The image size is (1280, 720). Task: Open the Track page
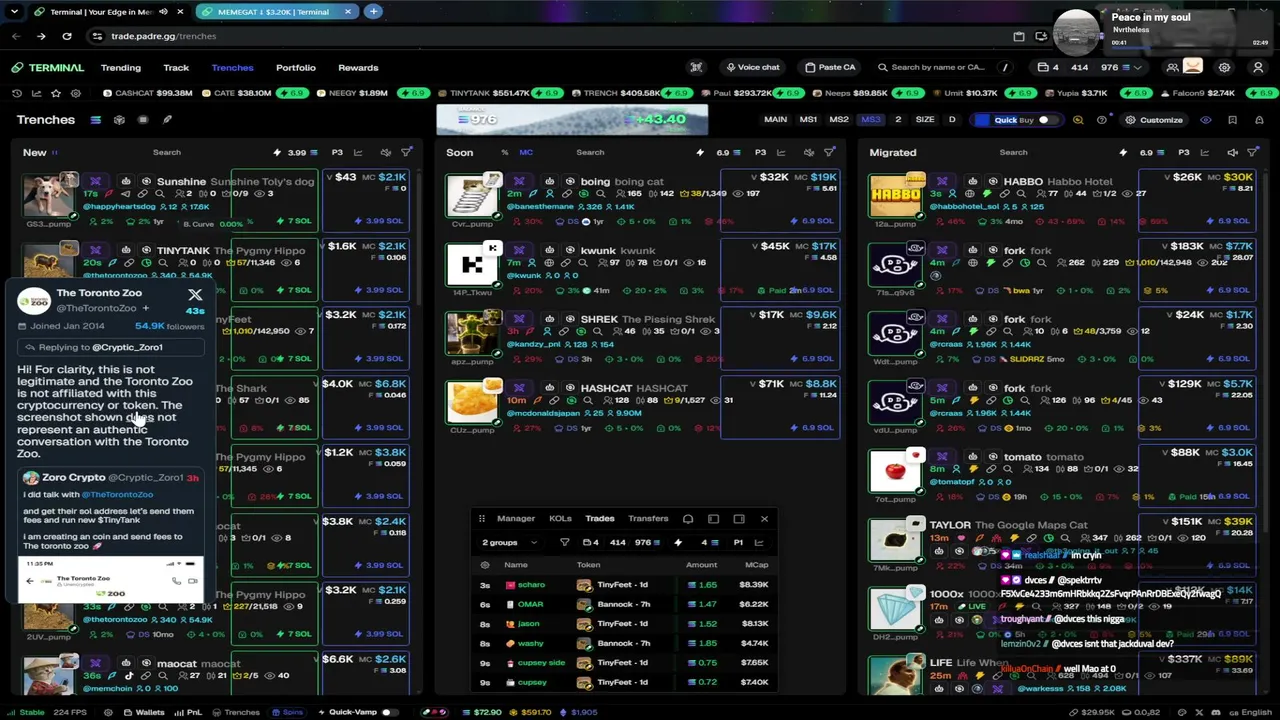click(176, 67)
